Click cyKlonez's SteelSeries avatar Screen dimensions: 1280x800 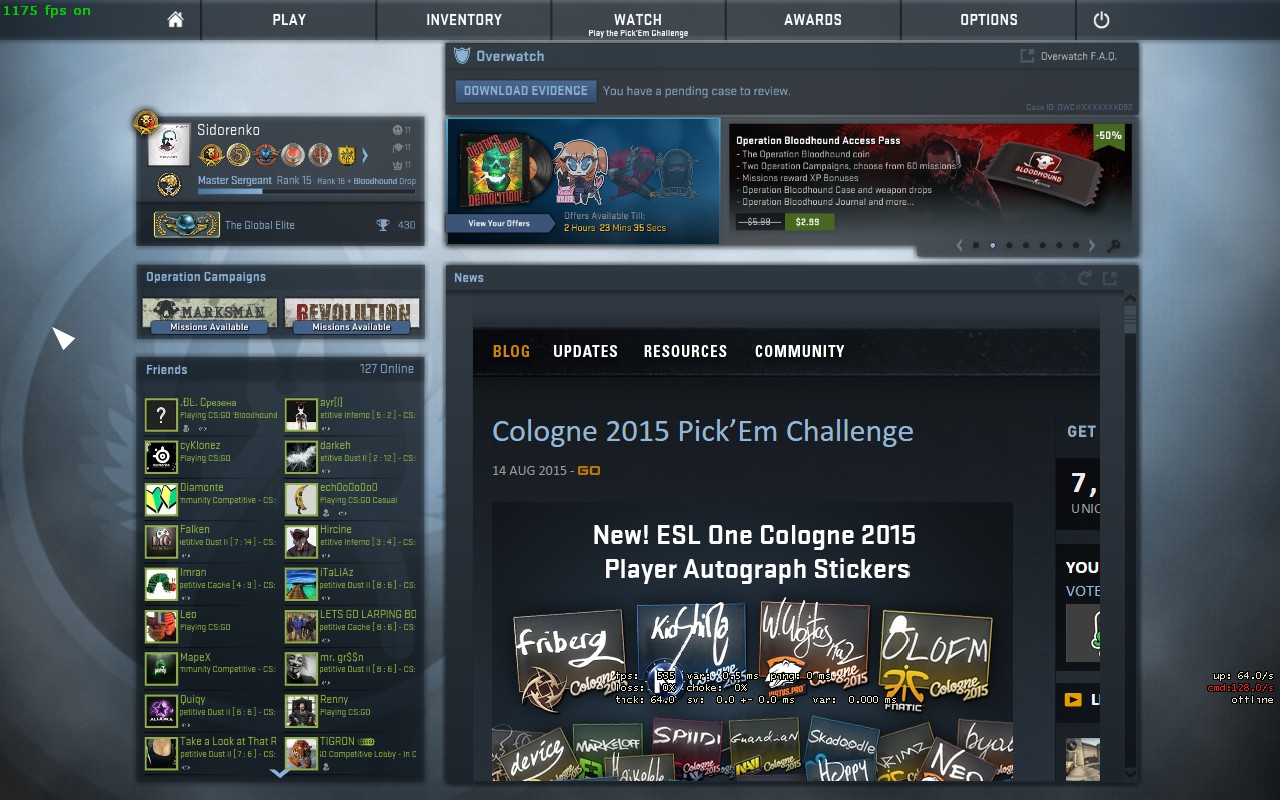click(x=161, y=457)
